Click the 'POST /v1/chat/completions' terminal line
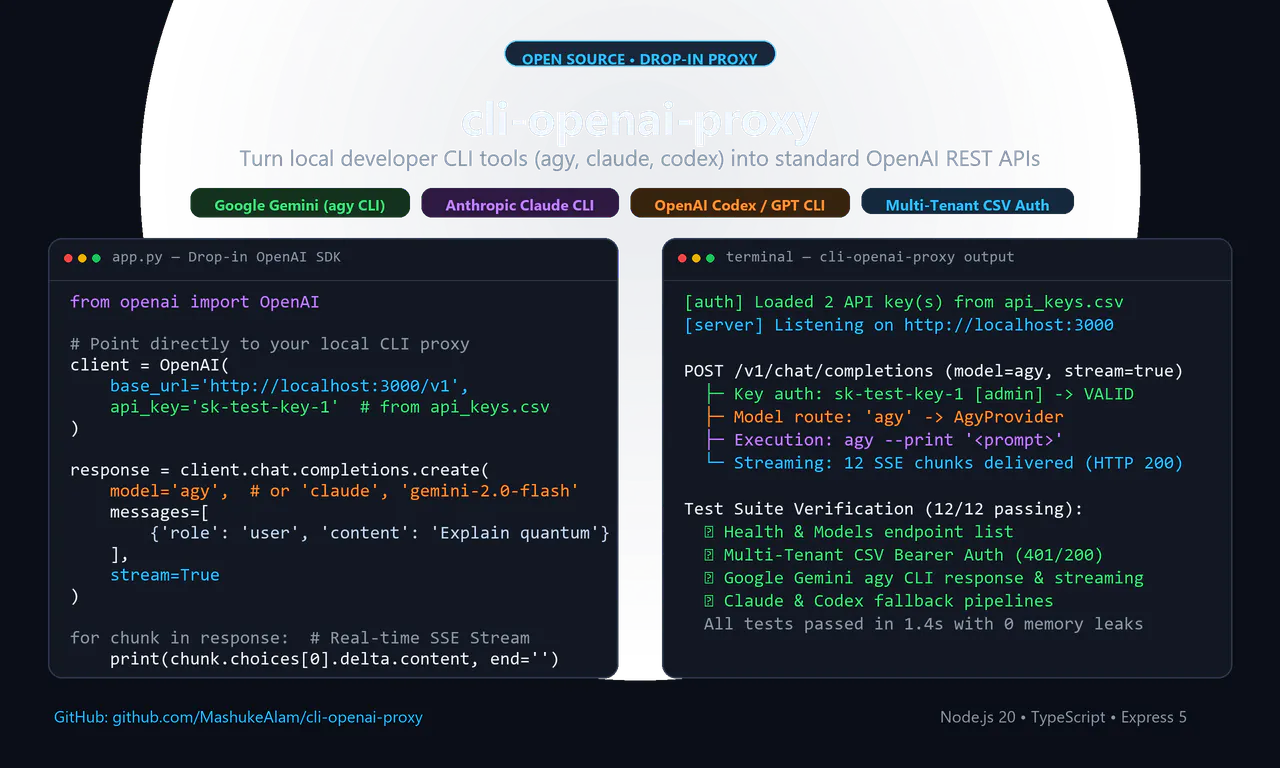This screenshot has height=768, width=1280. pyautogui.click(x=934, y=371)
